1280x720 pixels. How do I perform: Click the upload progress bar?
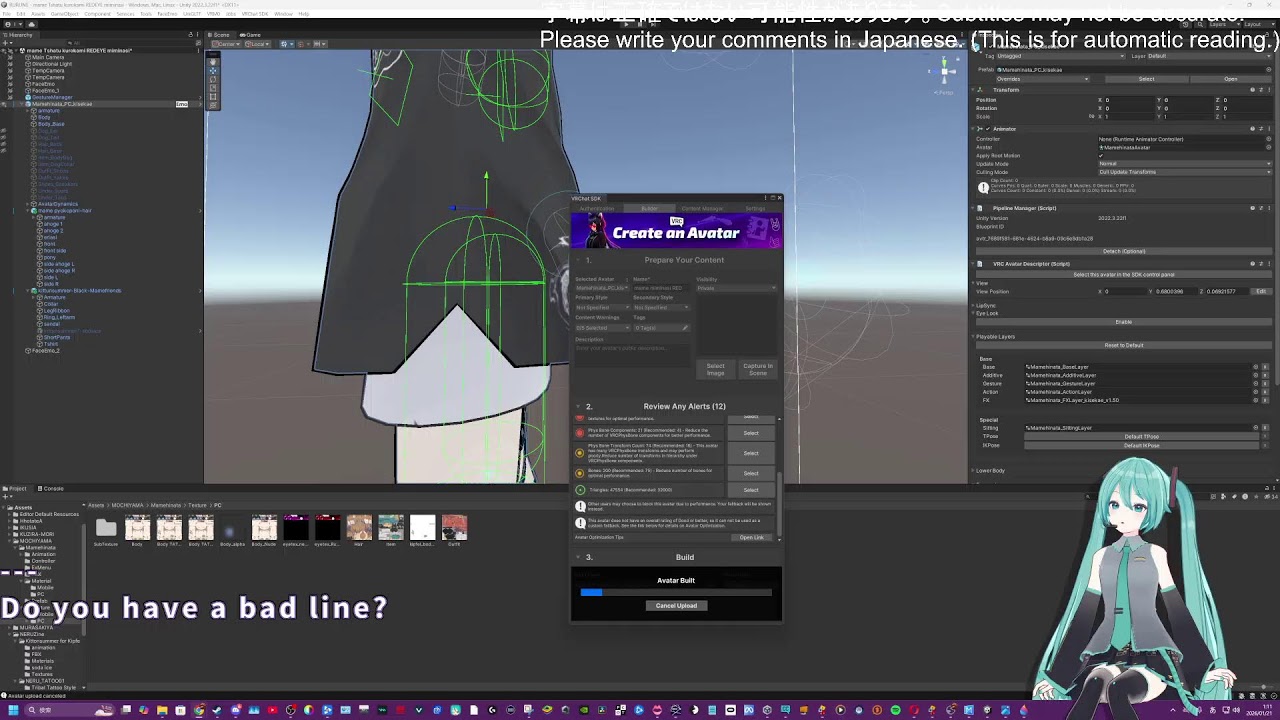pyautogui.click(x=676, y=593)
